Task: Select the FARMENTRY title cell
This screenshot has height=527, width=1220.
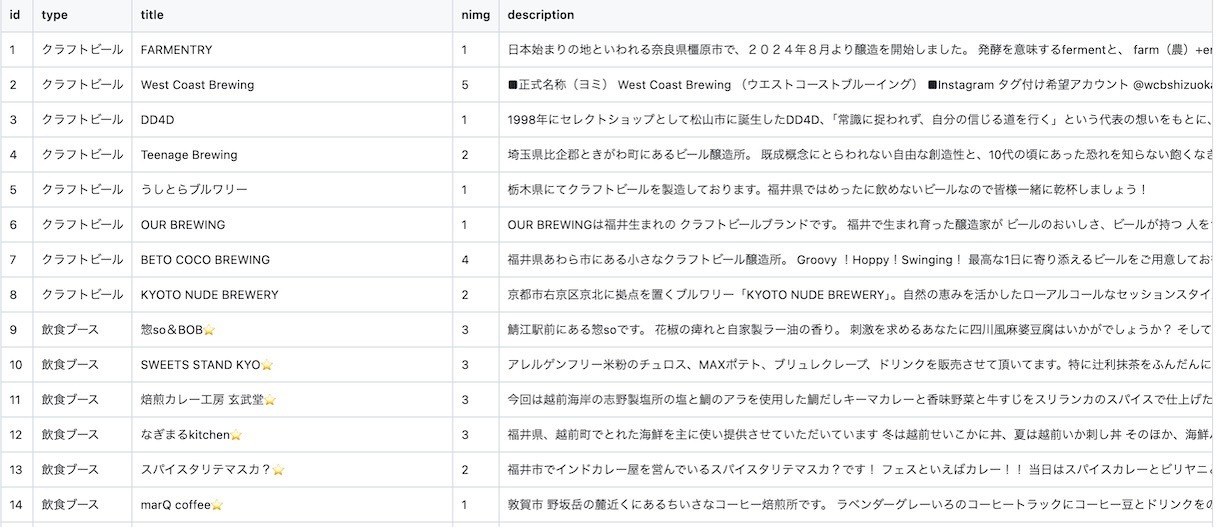Action: point(177,50)
